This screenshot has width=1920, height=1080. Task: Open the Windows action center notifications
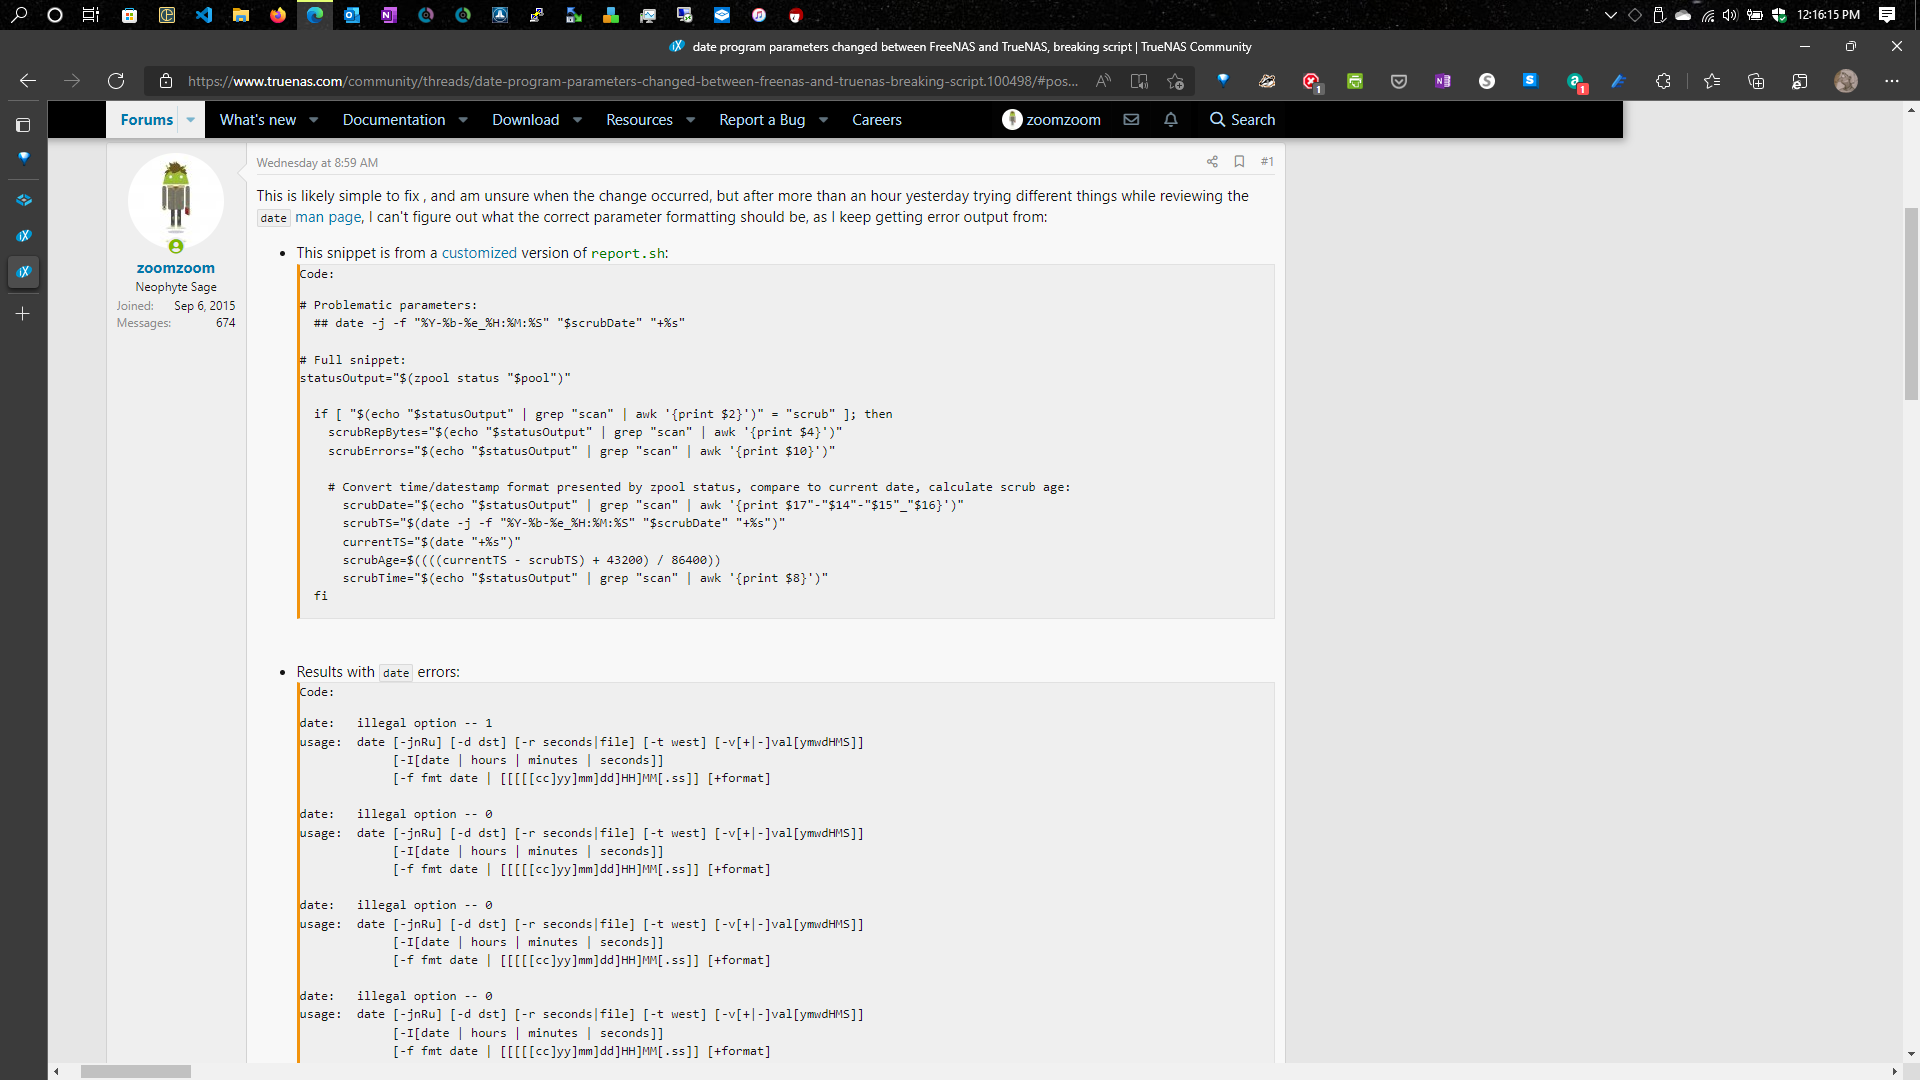coord(1887,15)
